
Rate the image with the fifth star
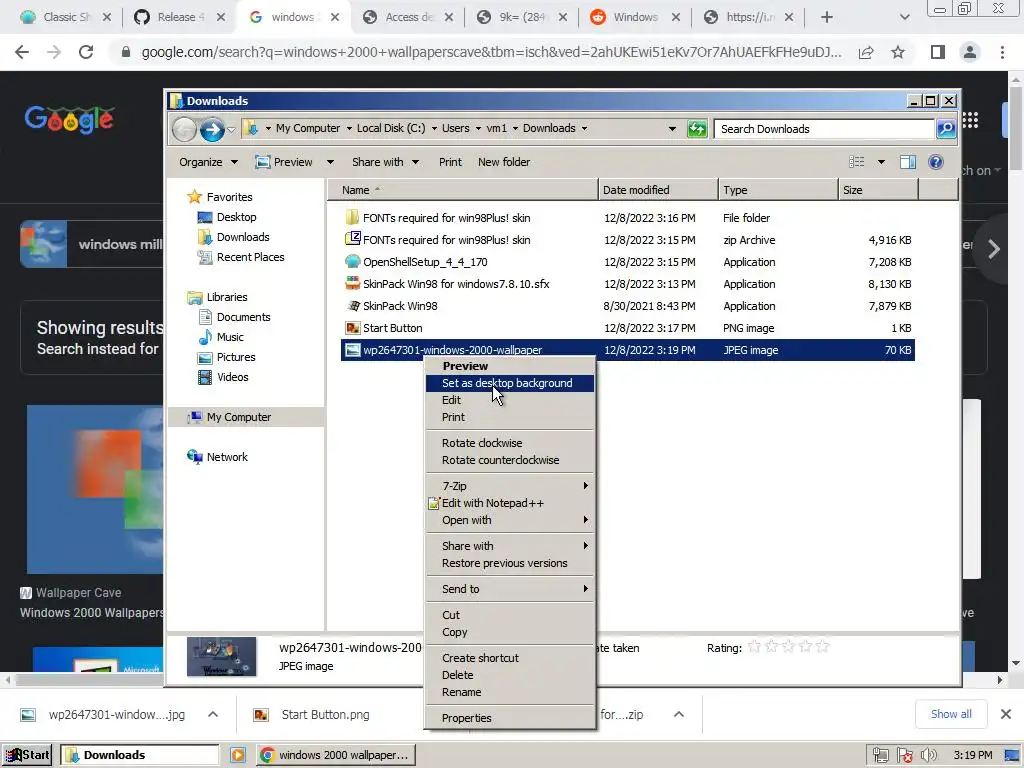point(823,647)
